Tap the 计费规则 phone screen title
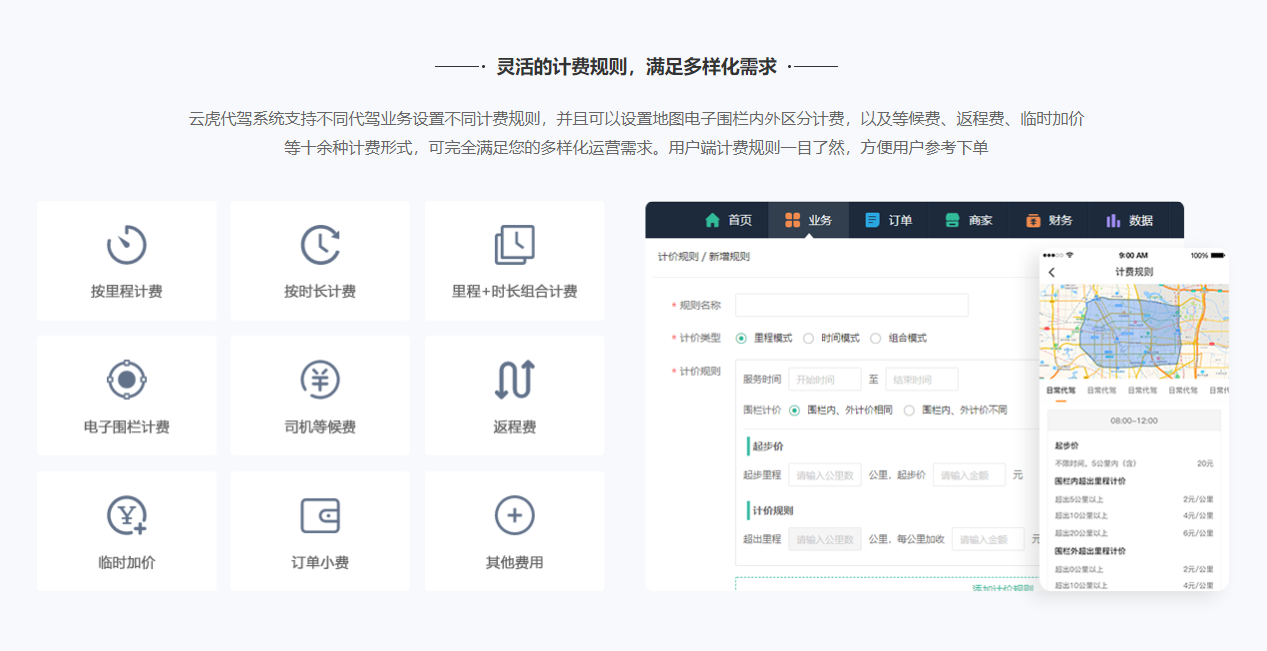 tap(1134, 272)
